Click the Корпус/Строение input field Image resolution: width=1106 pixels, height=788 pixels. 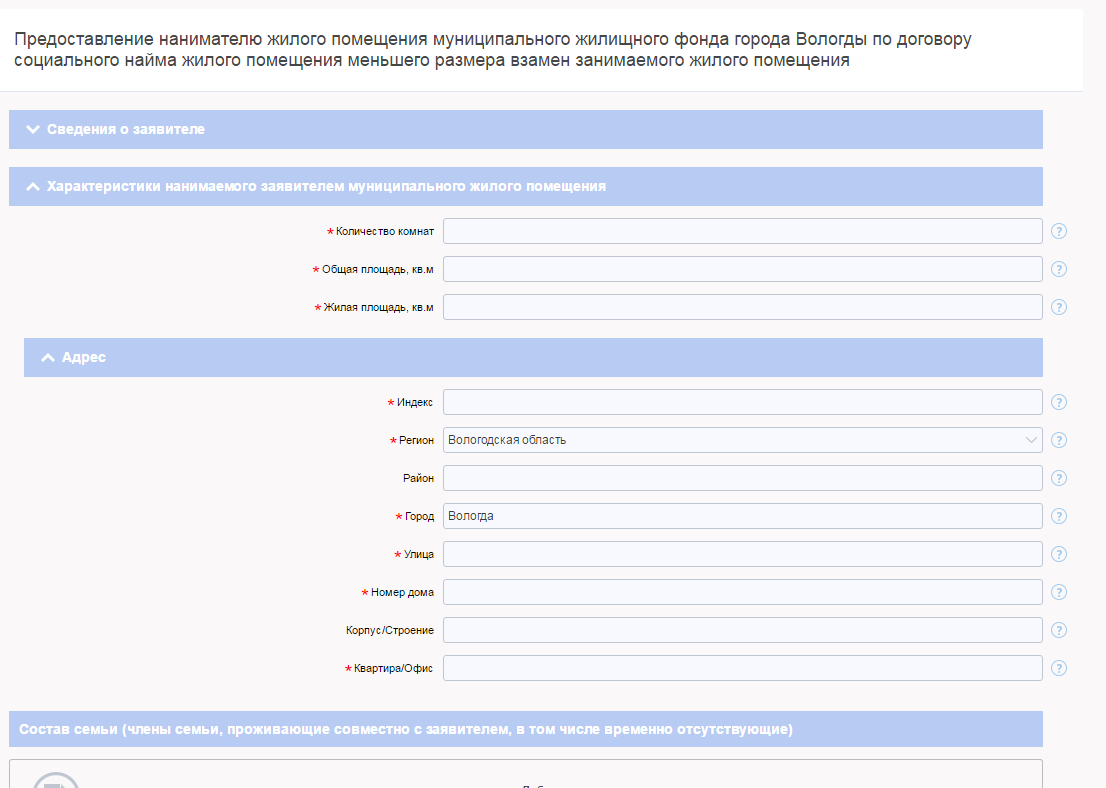coord(742,630)
